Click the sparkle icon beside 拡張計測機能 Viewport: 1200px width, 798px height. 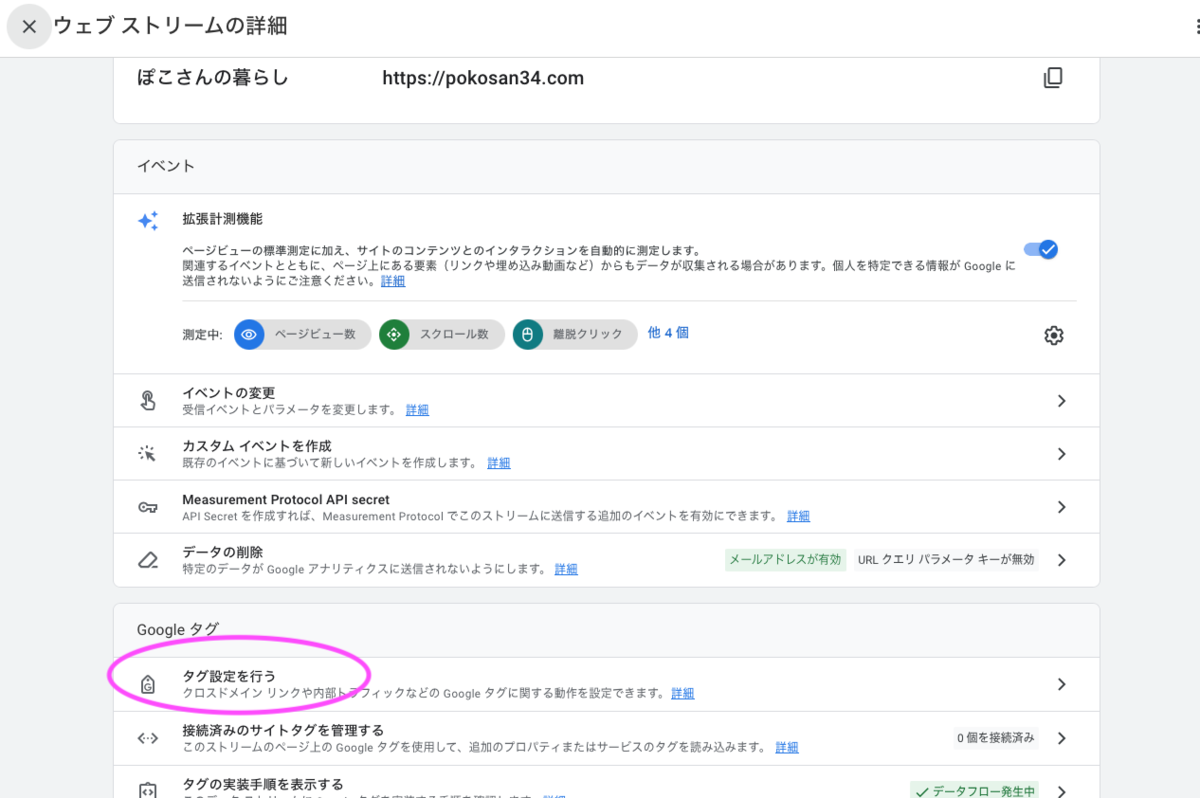point(148,221)
